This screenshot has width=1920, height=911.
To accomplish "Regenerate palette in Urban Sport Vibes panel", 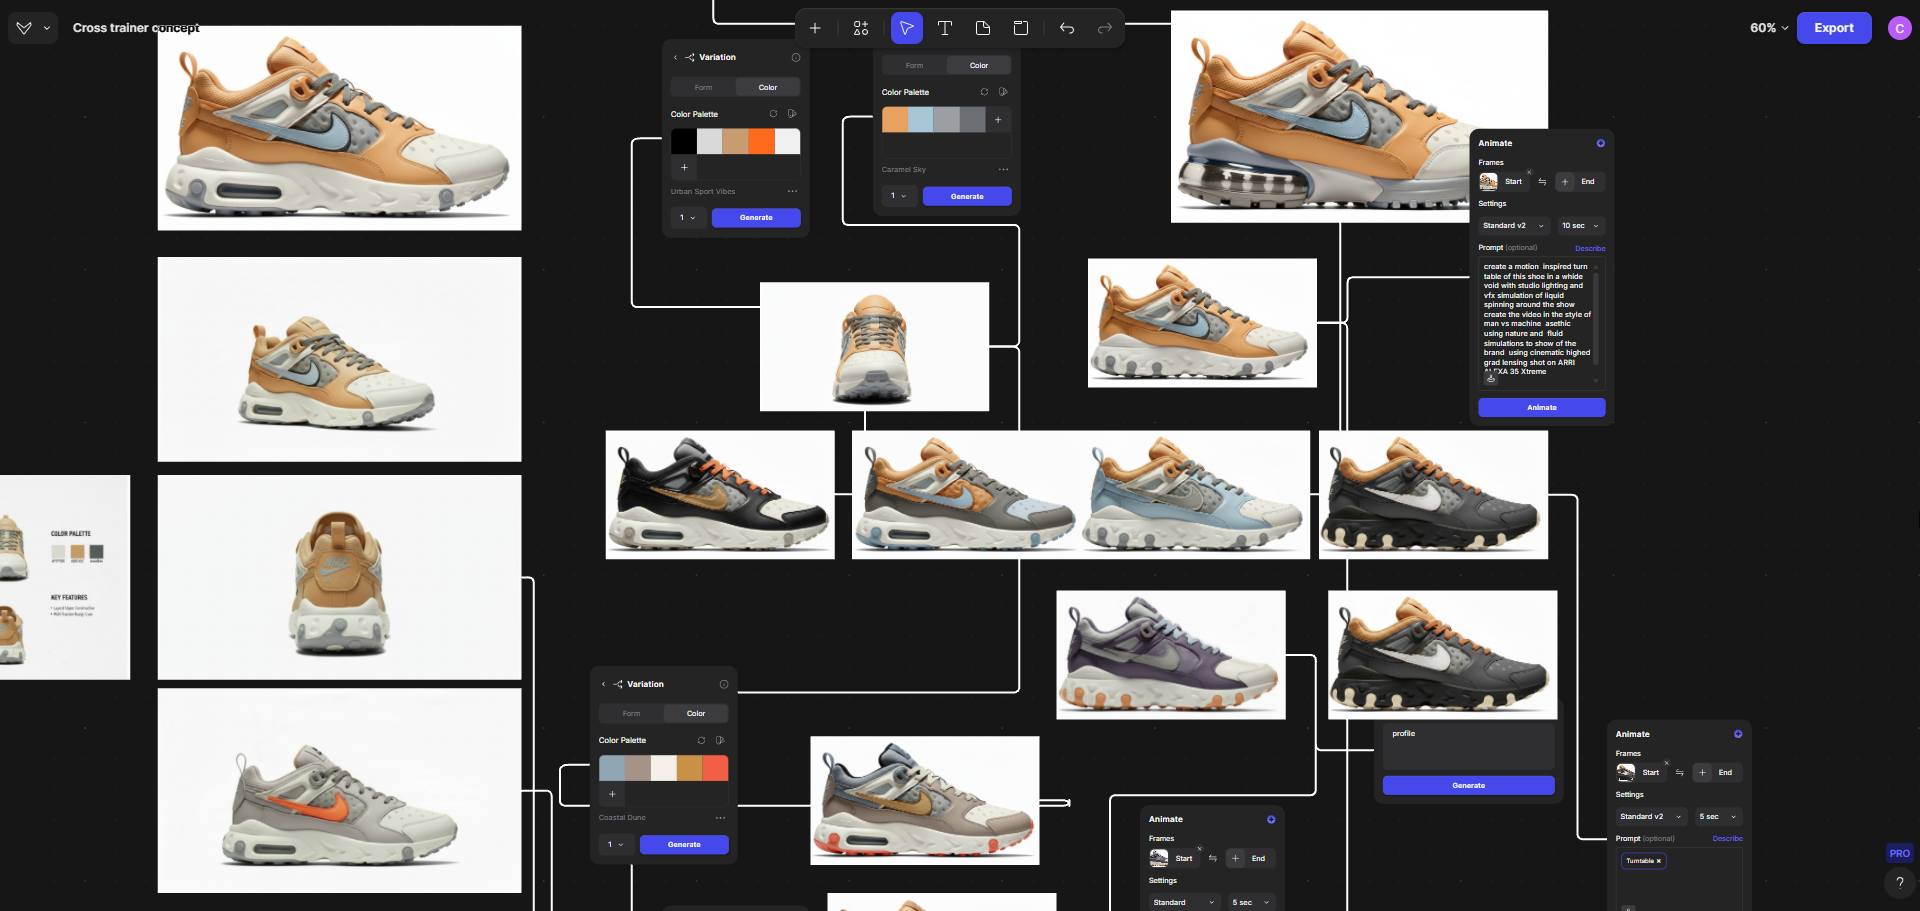I will (773, 114).
